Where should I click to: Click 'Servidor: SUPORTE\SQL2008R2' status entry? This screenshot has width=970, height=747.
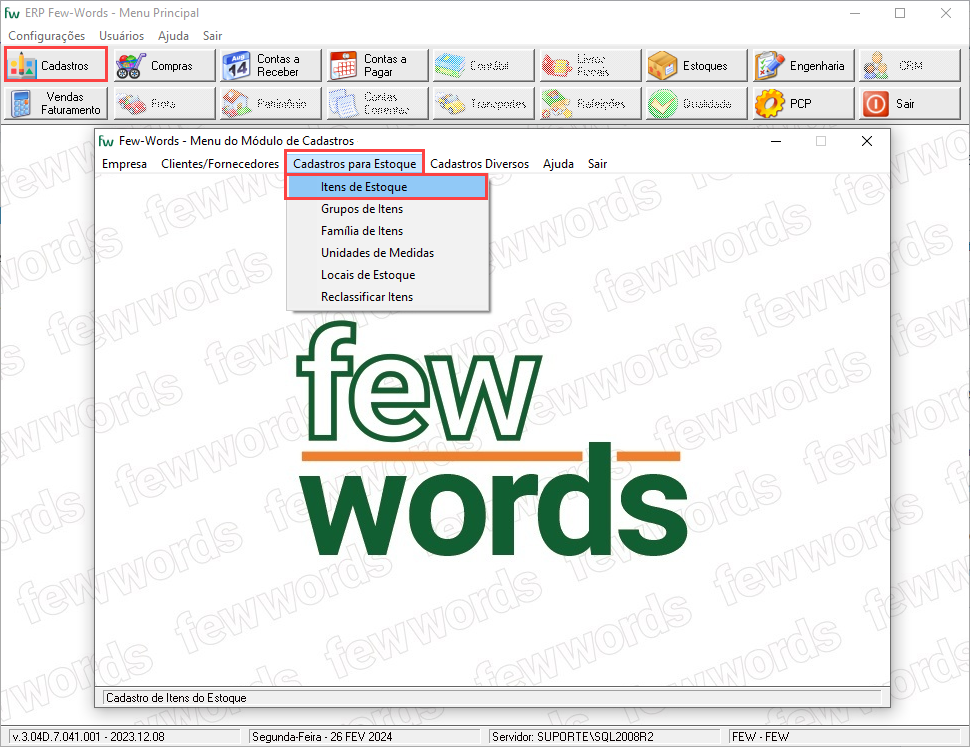(573, 736)
